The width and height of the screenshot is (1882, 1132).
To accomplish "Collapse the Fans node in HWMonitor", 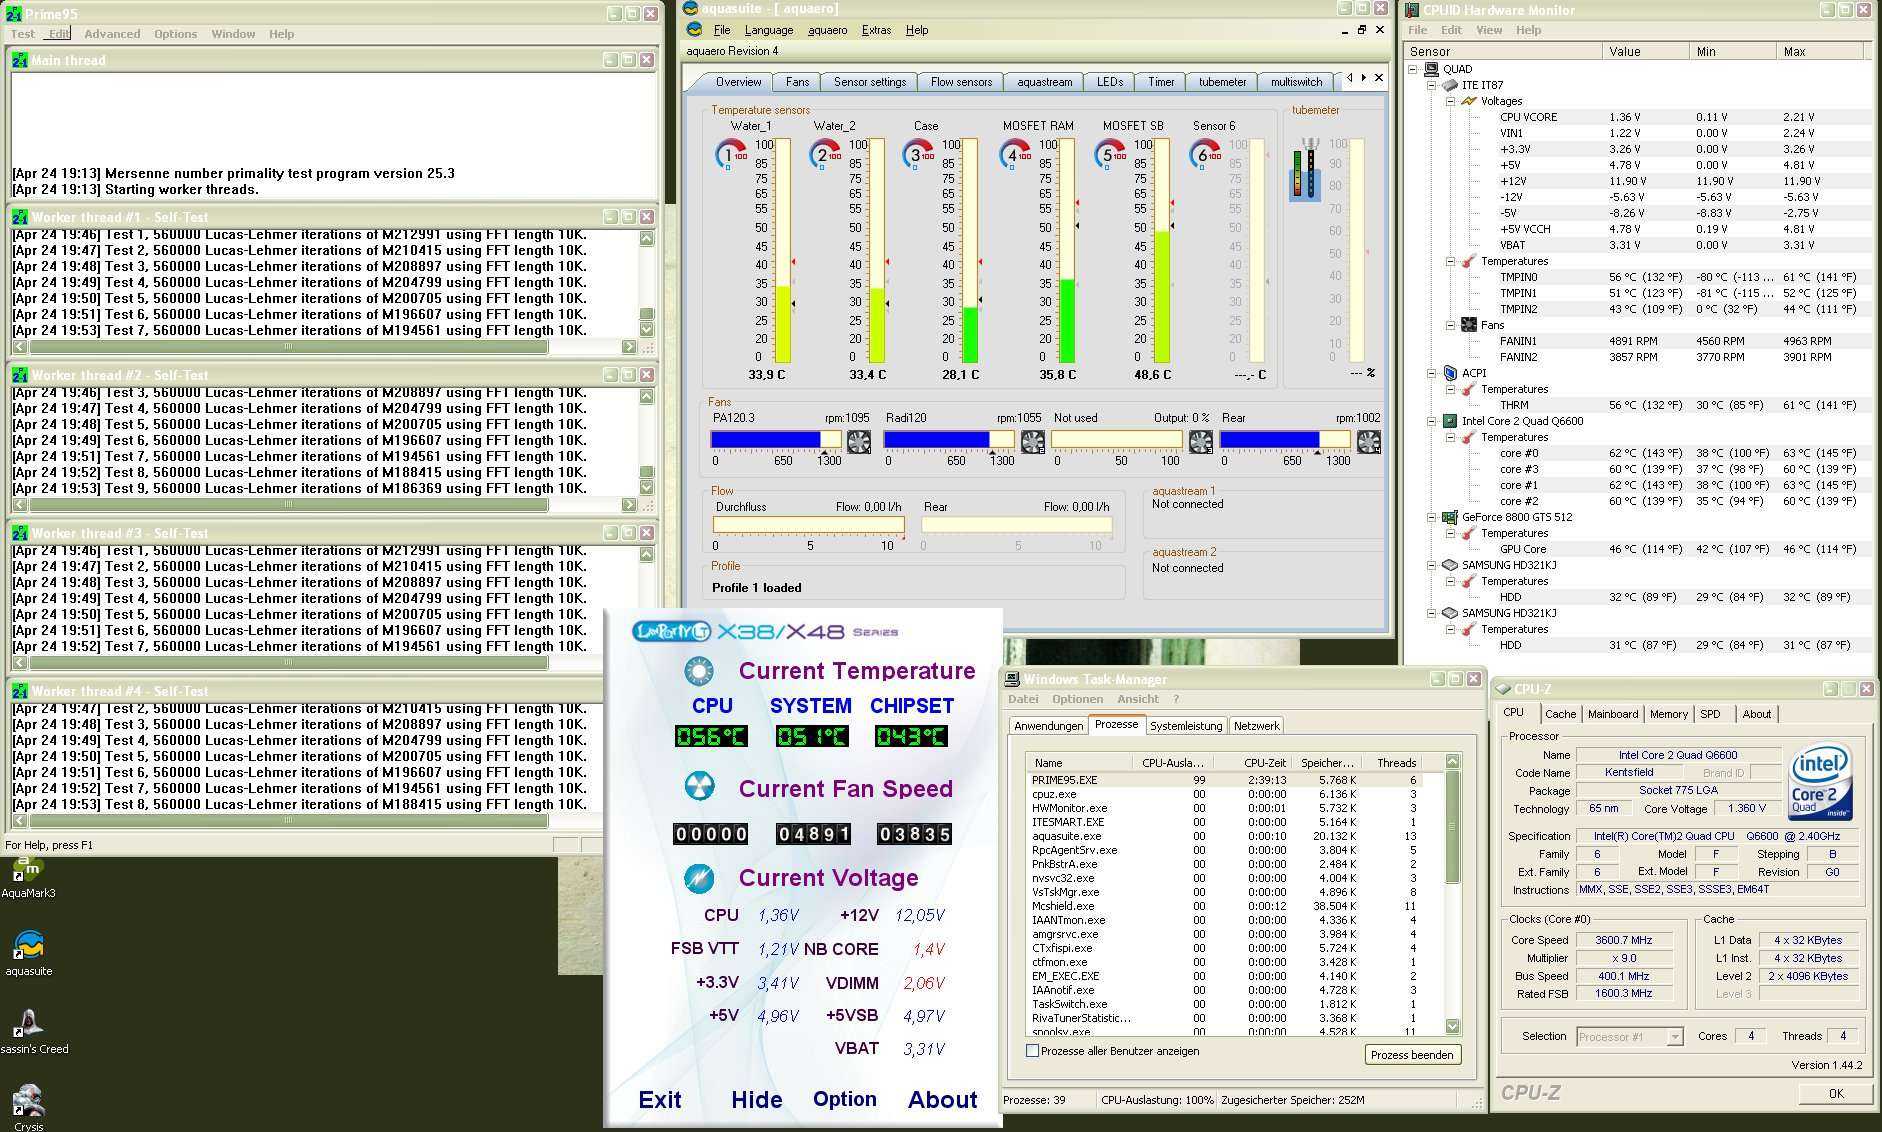I will pos(1450,325).
